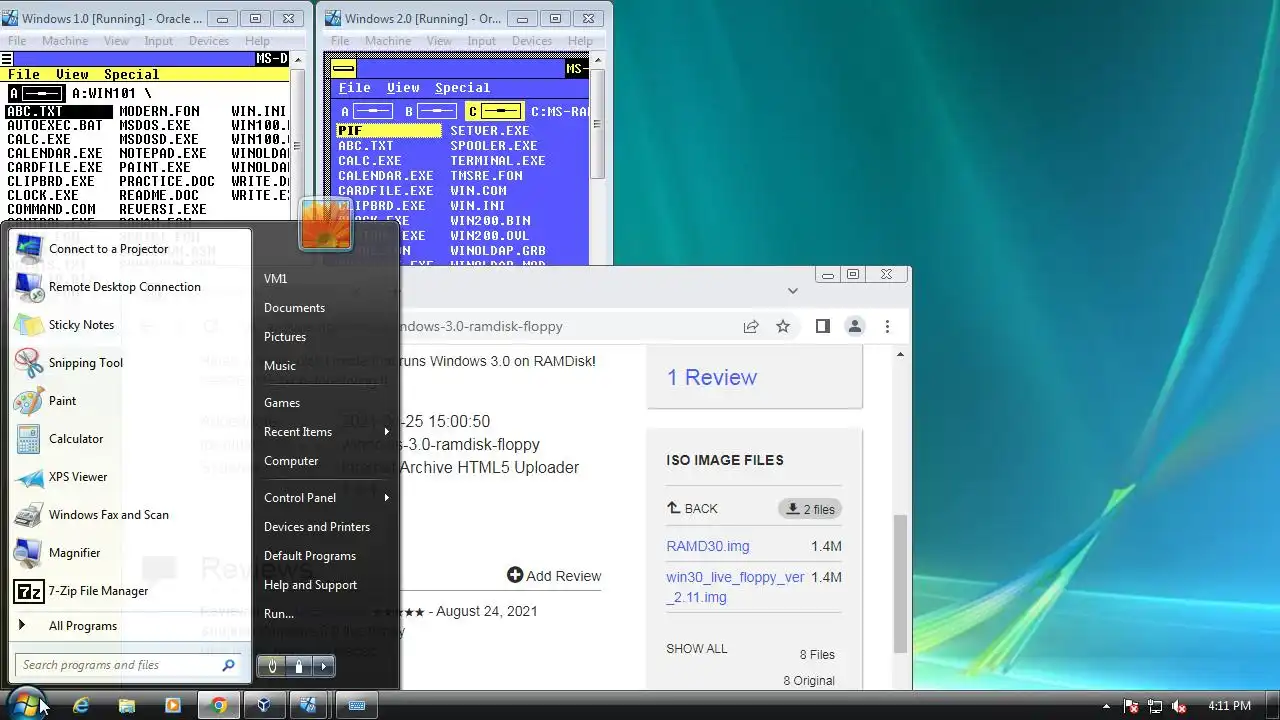This screenshot has width=1280, height=720.
Task: Open Chrome tab search chevron
Action: coord(792,291)
